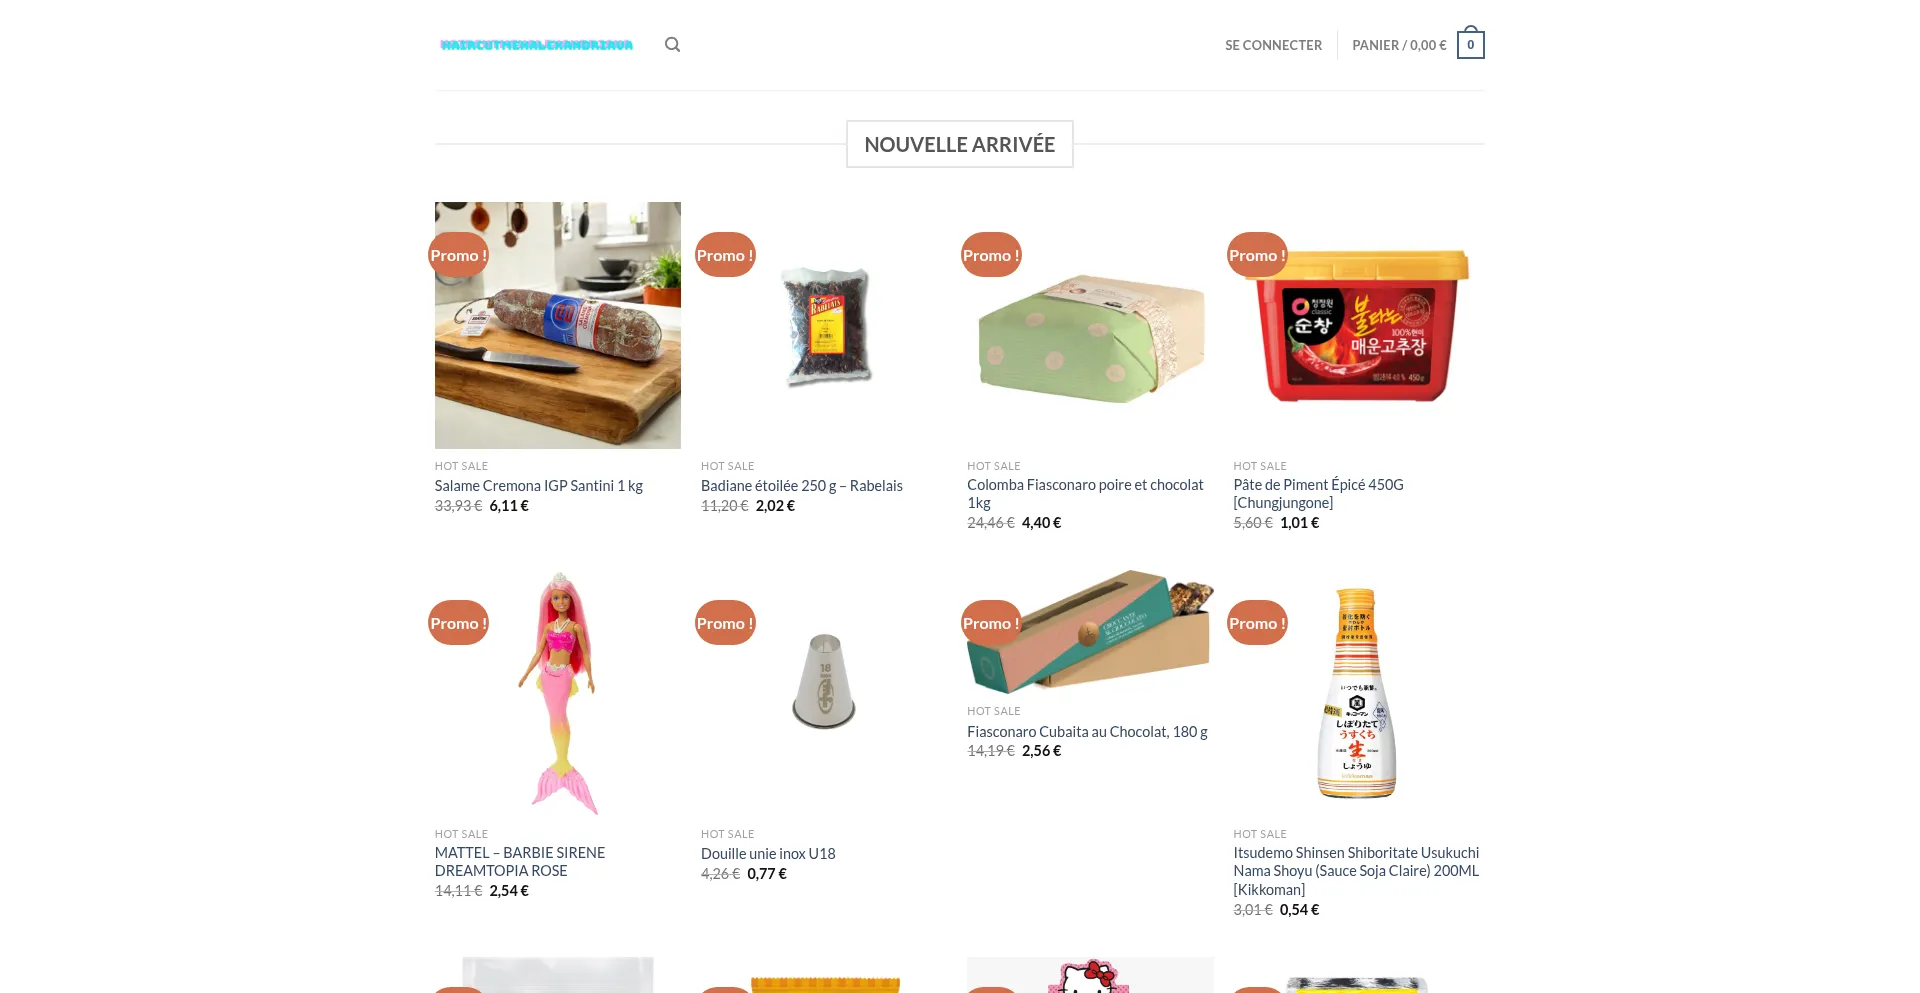Click the Promo badge on the Kikkoman soy sauce
Image resolution: width=1920 pixels, height=993 pixels.
tap(1257, 623)
